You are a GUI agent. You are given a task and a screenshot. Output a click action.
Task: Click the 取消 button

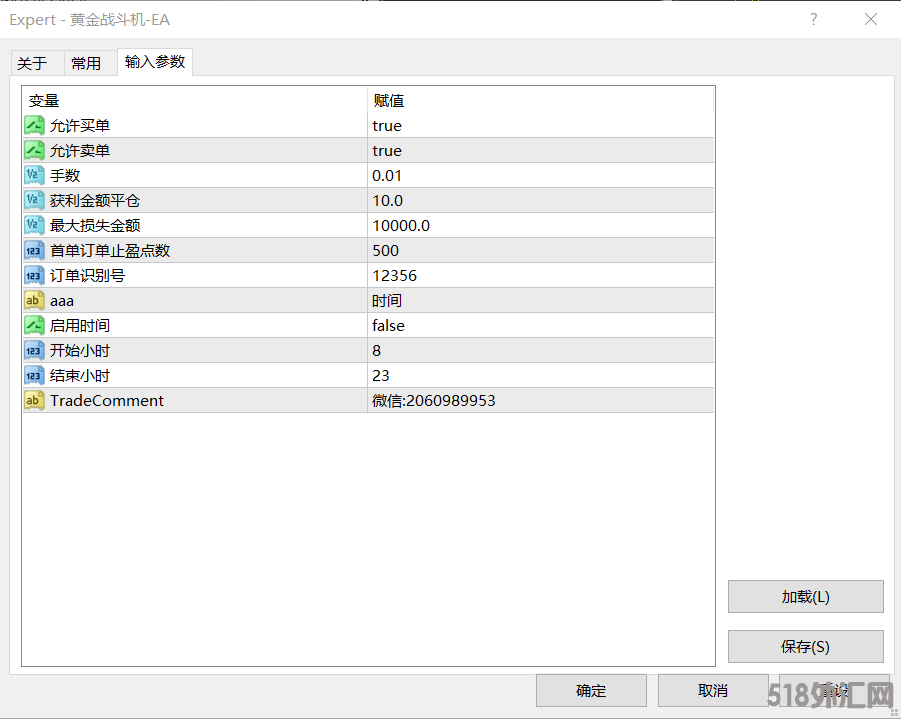[713, 690]
